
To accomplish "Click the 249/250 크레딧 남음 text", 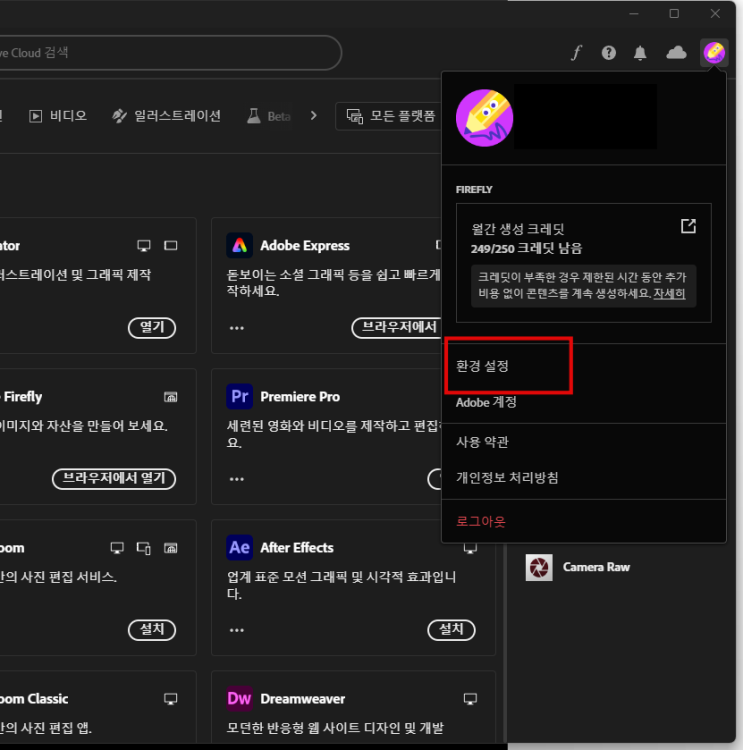I will point(526,248).
